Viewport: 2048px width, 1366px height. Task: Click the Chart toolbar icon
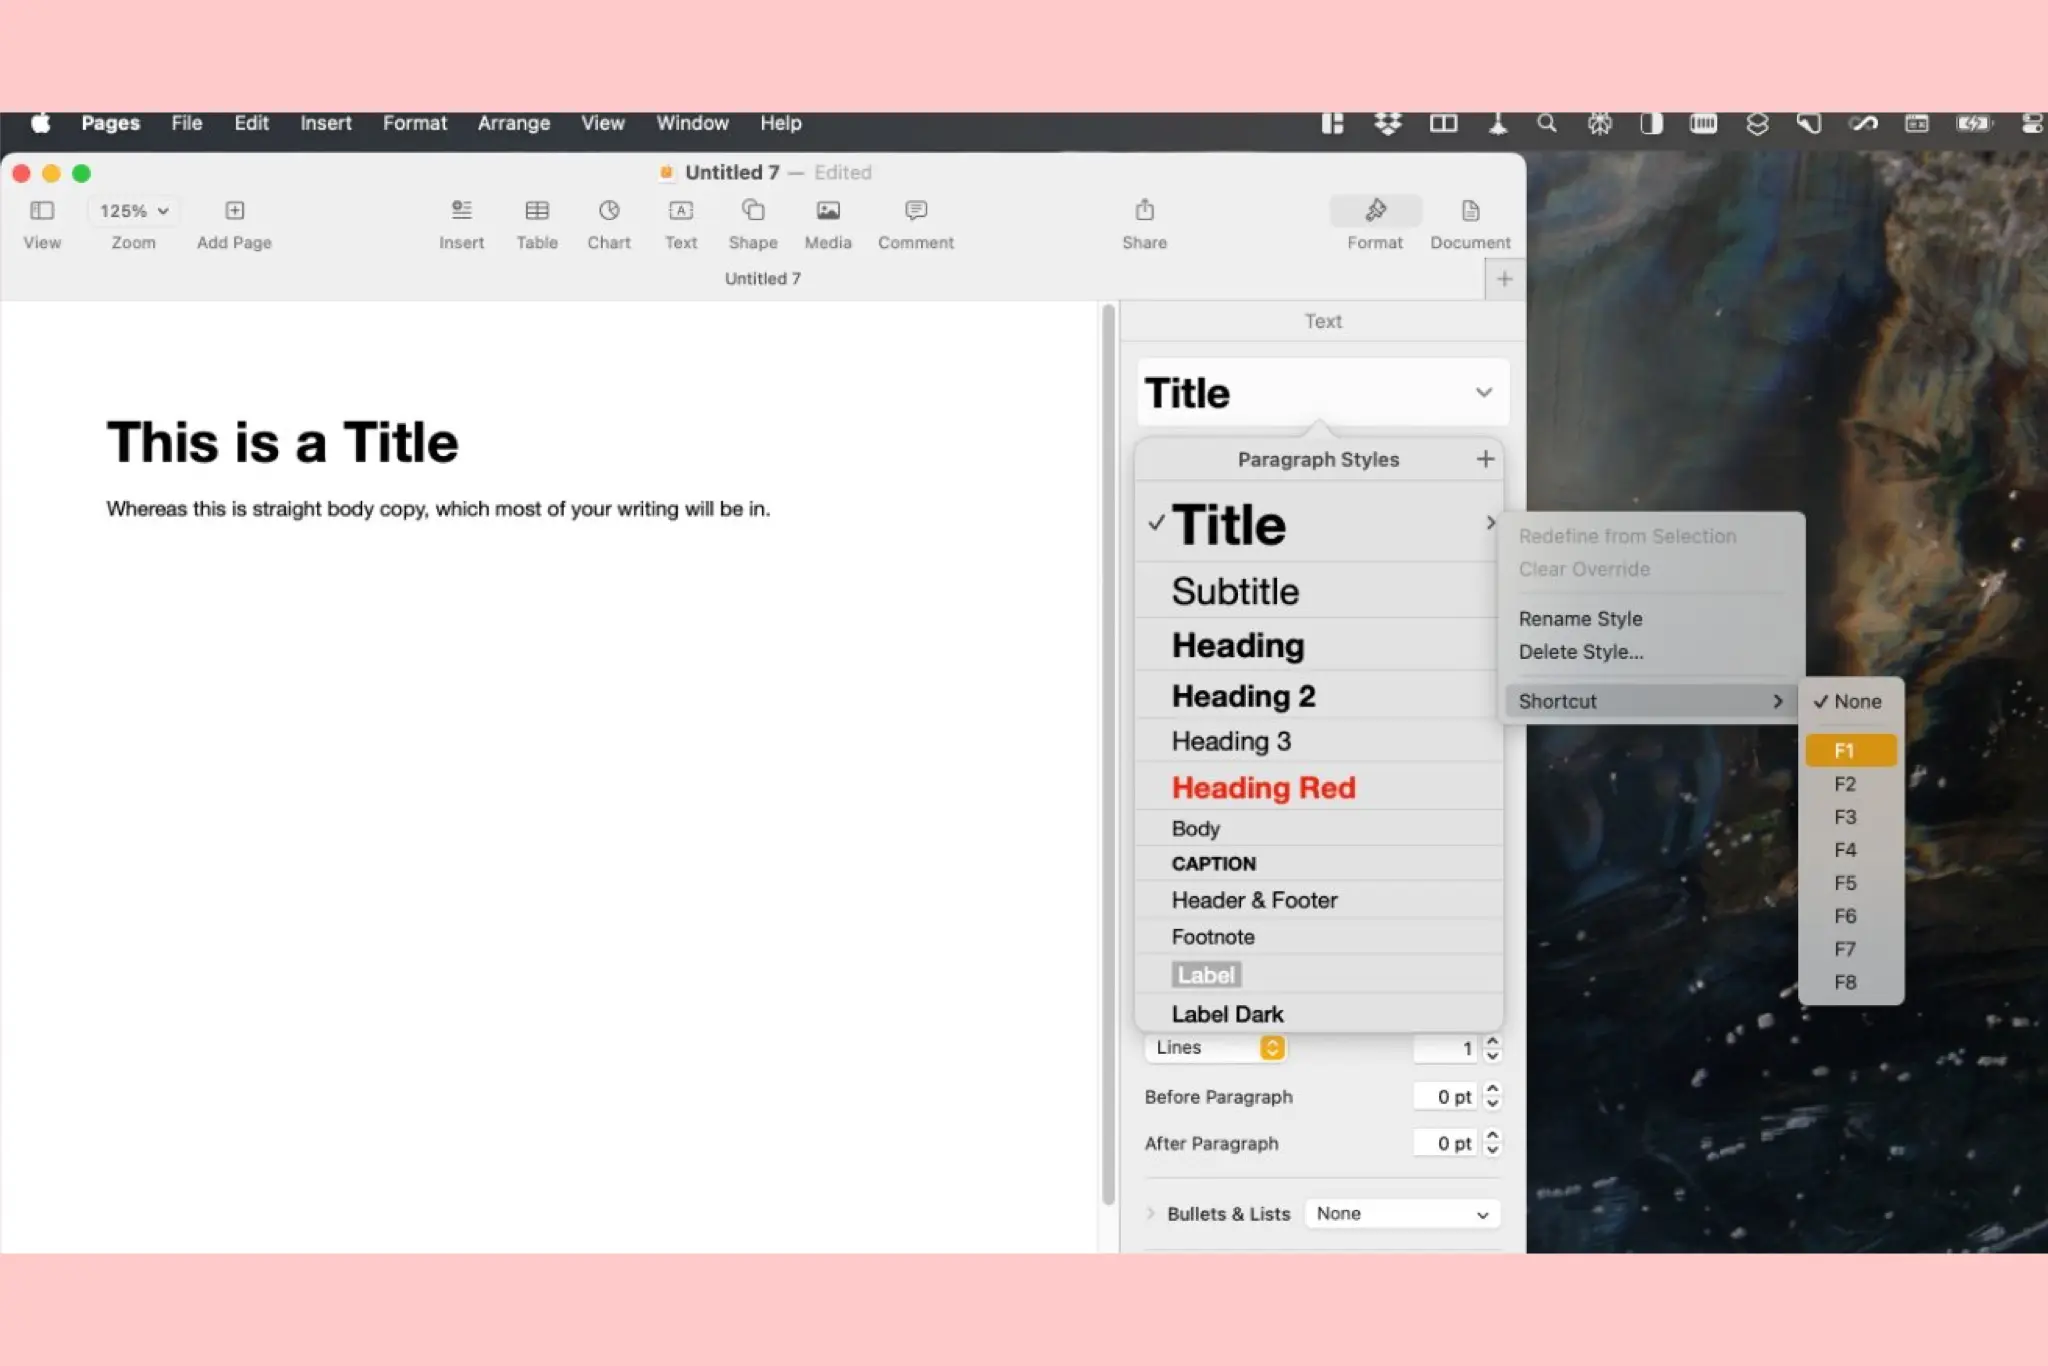coord(609,211)
